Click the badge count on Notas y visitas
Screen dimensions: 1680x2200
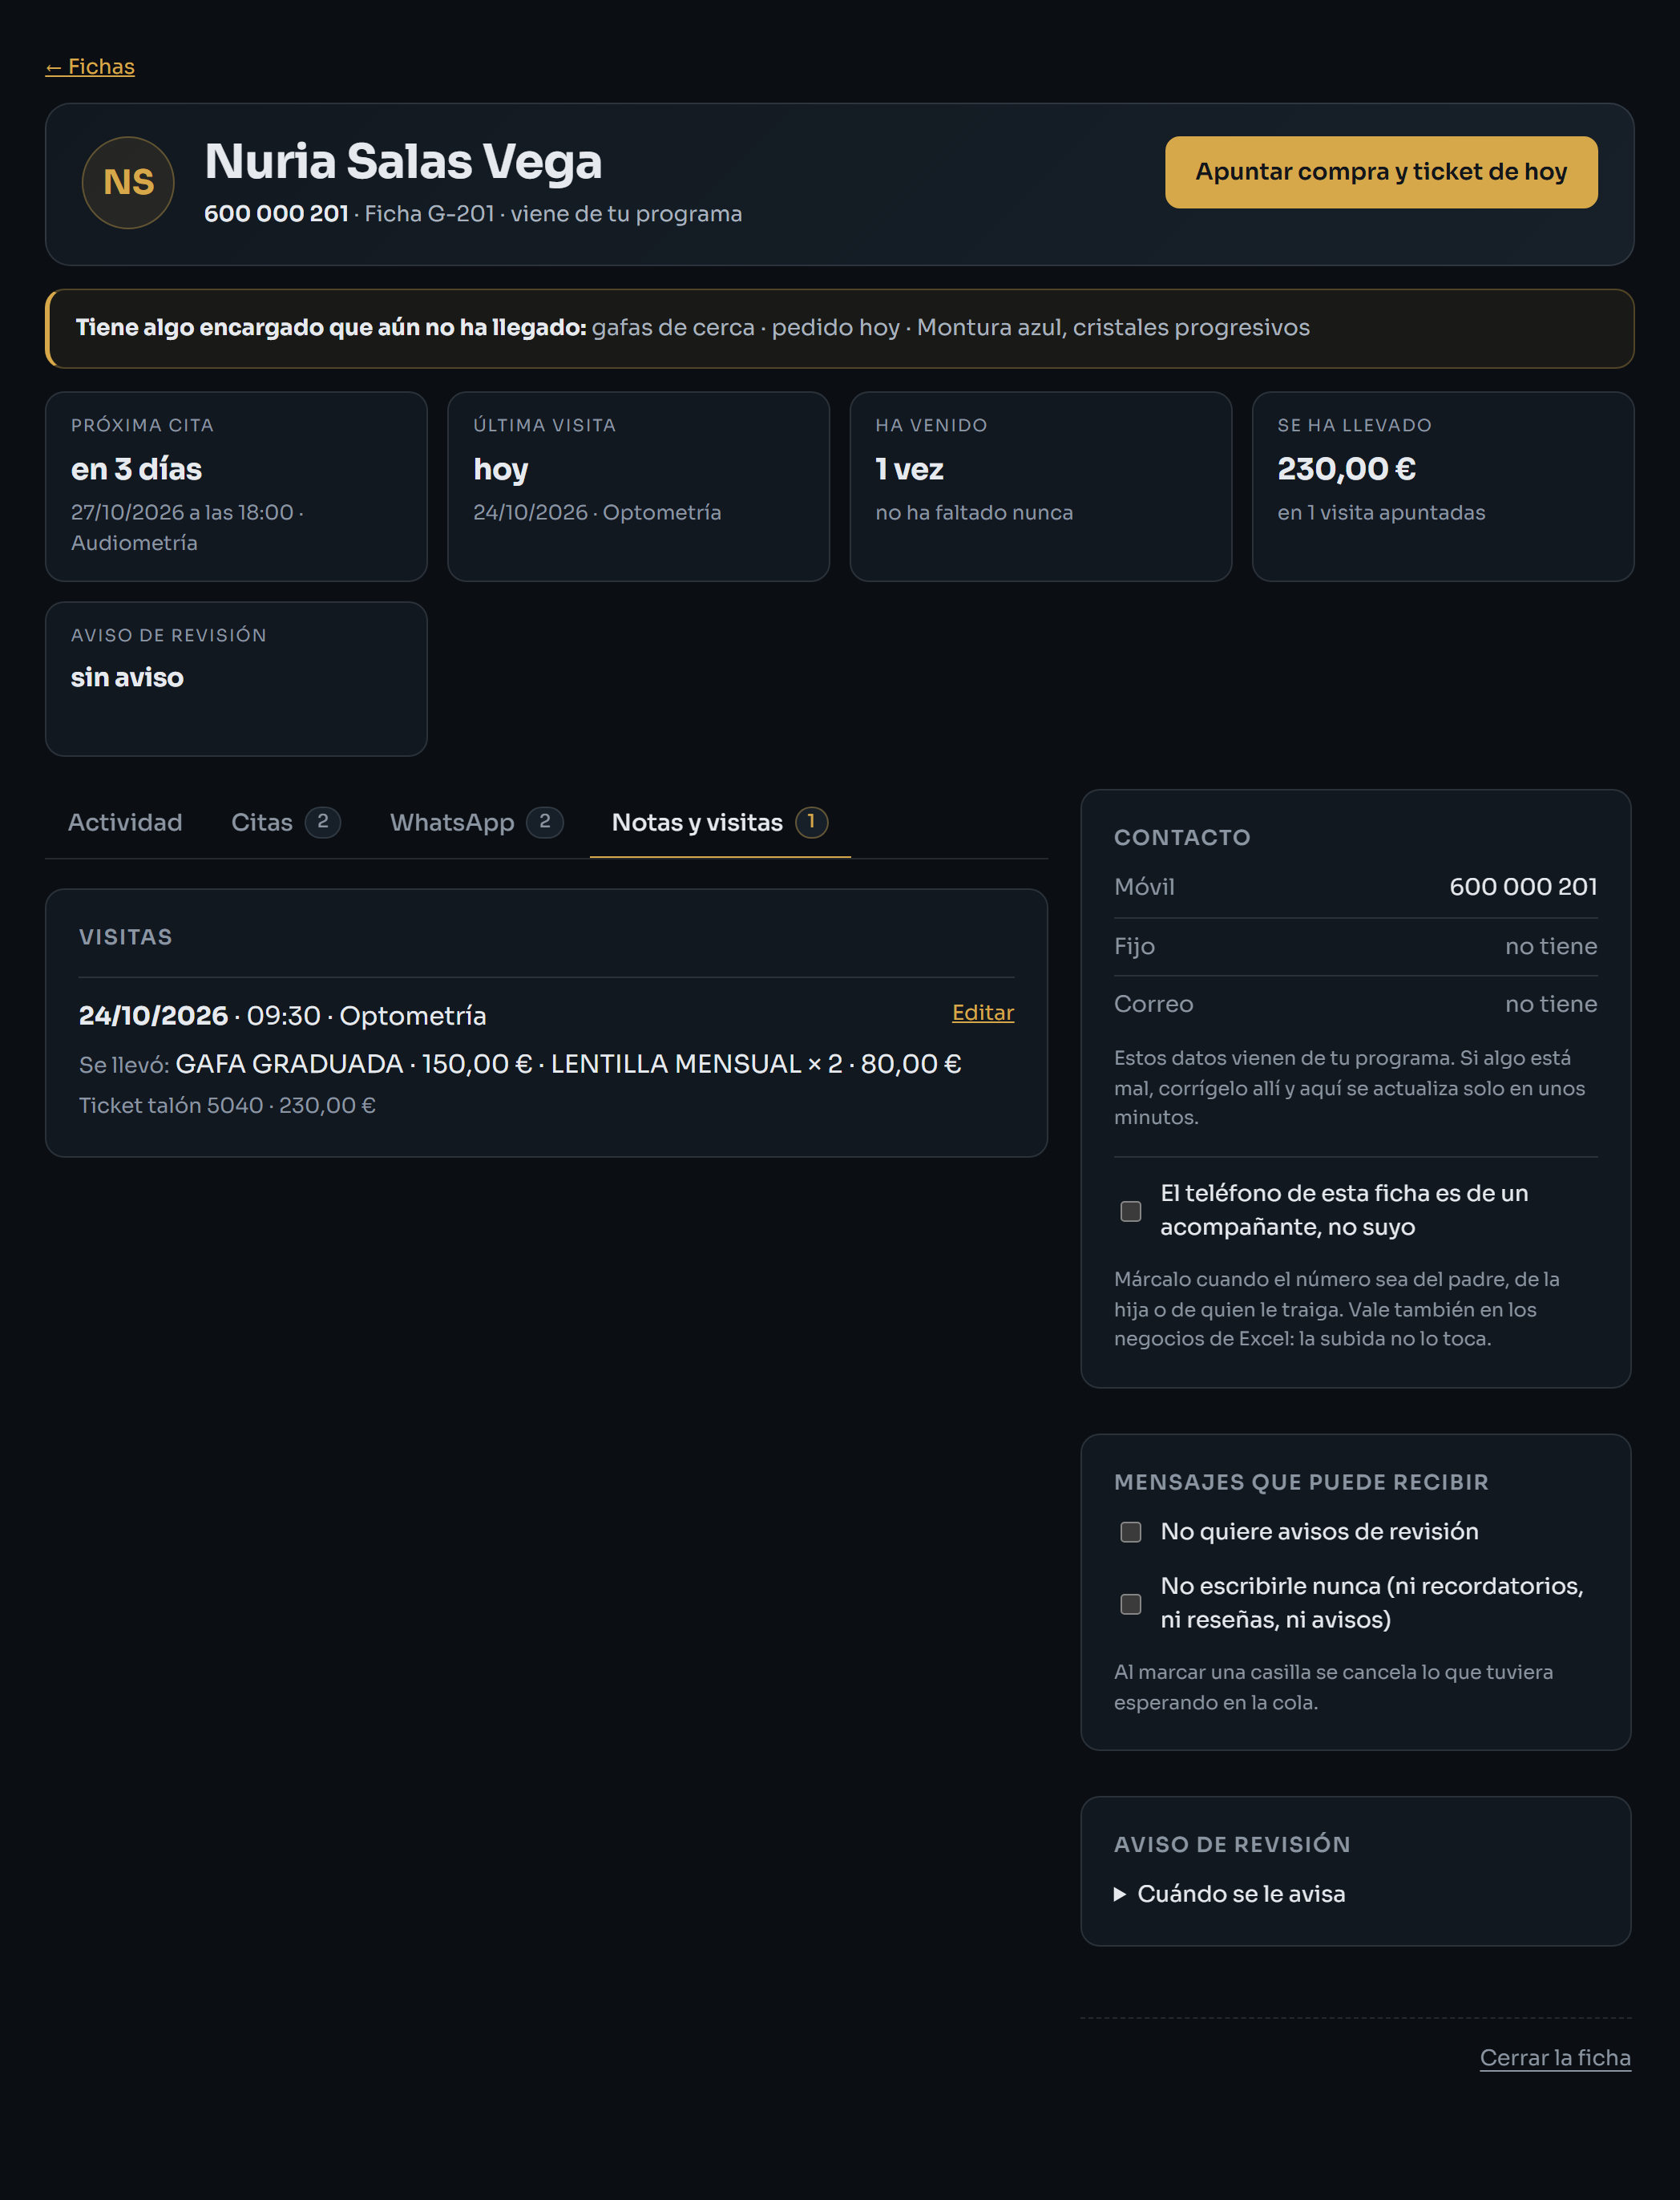tap(811, 822)
